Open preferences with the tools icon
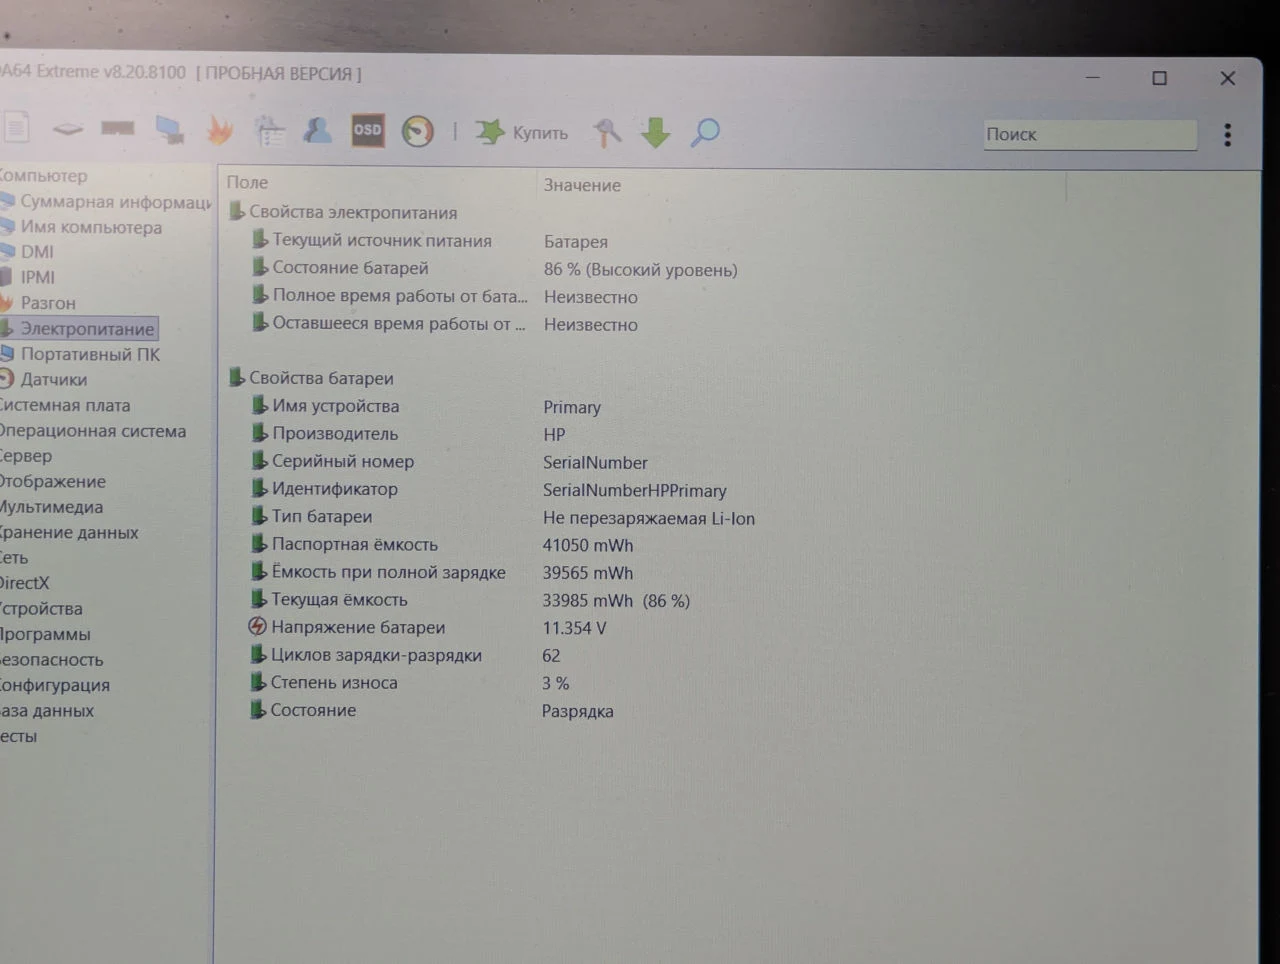The height and width of the screenshot is (964, 1280). point(607,132)
